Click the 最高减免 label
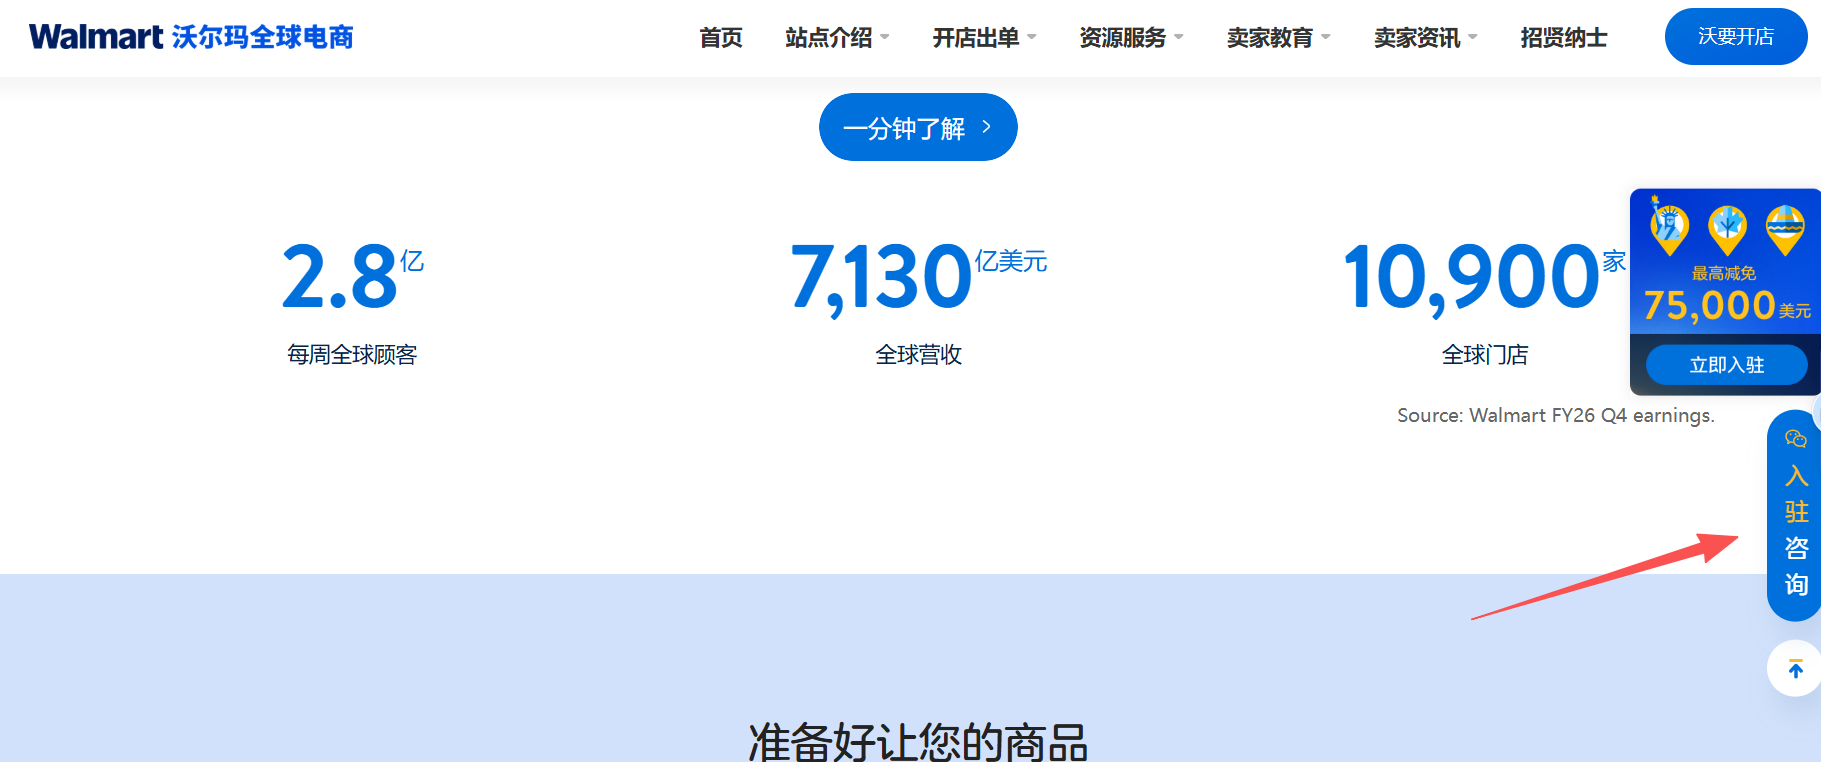Image resolution: width=1821 pixels, height=762 pixels. click(x=1724, y=273)
